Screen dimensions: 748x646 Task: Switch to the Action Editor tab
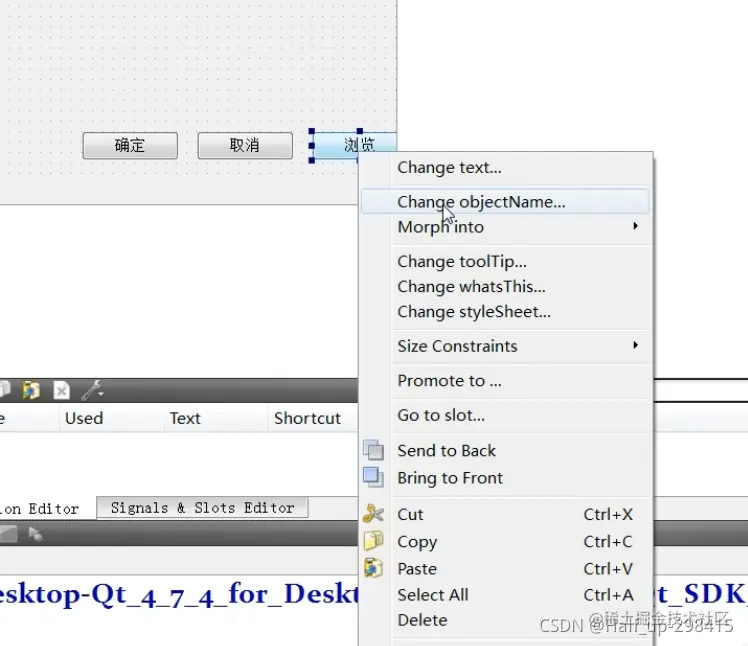(x=40, y=509)
